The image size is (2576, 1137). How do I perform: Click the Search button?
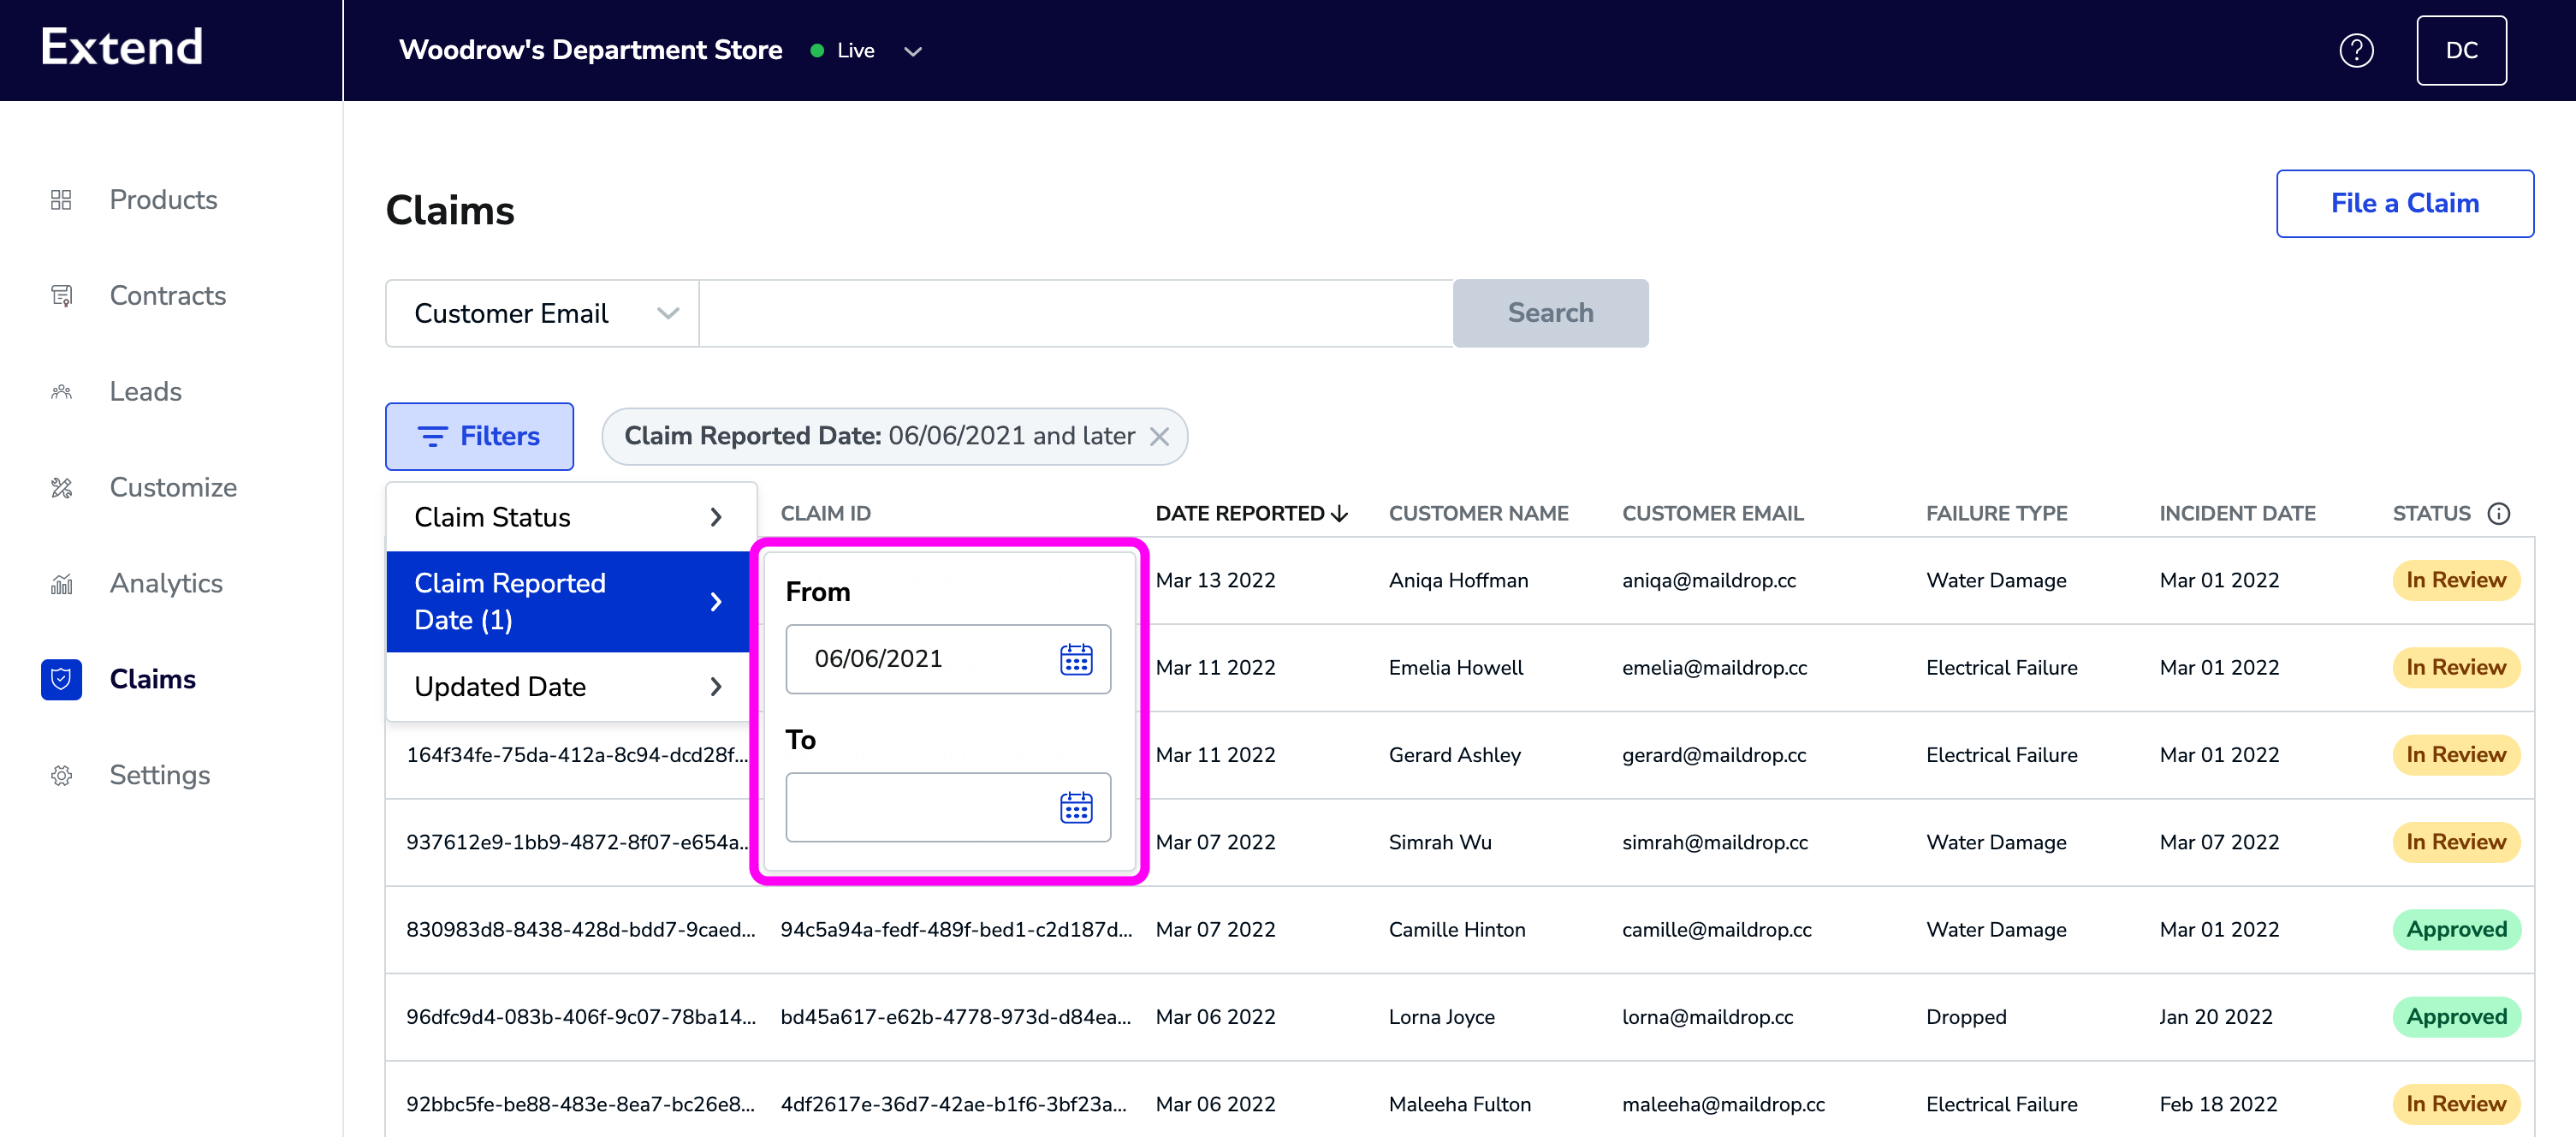point(1550,313)
